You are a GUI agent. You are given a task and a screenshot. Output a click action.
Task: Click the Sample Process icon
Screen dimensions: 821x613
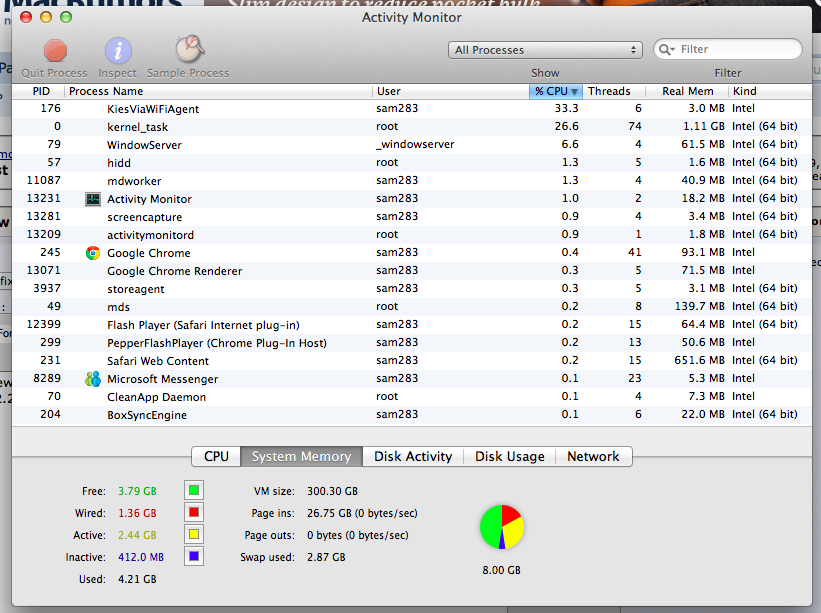[x=189, y=49]
